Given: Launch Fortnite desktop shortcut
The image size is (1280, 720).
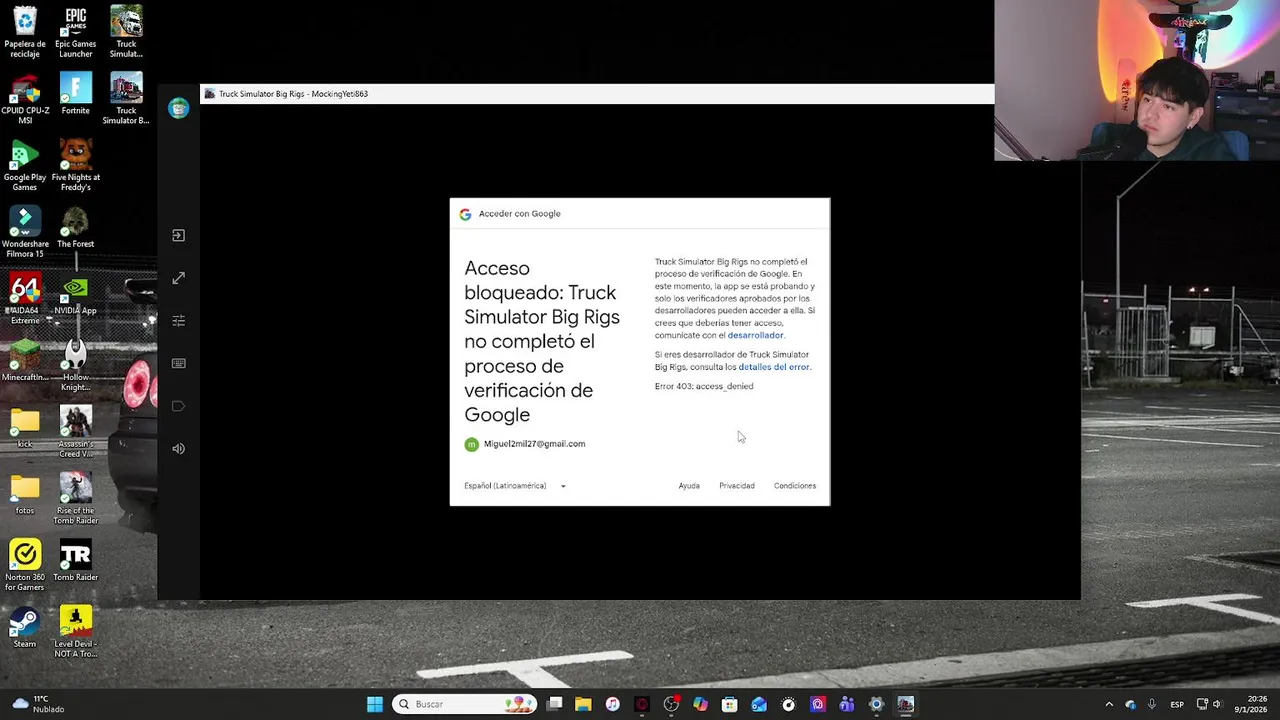Looking at the screenshot, I should [76, 94].
